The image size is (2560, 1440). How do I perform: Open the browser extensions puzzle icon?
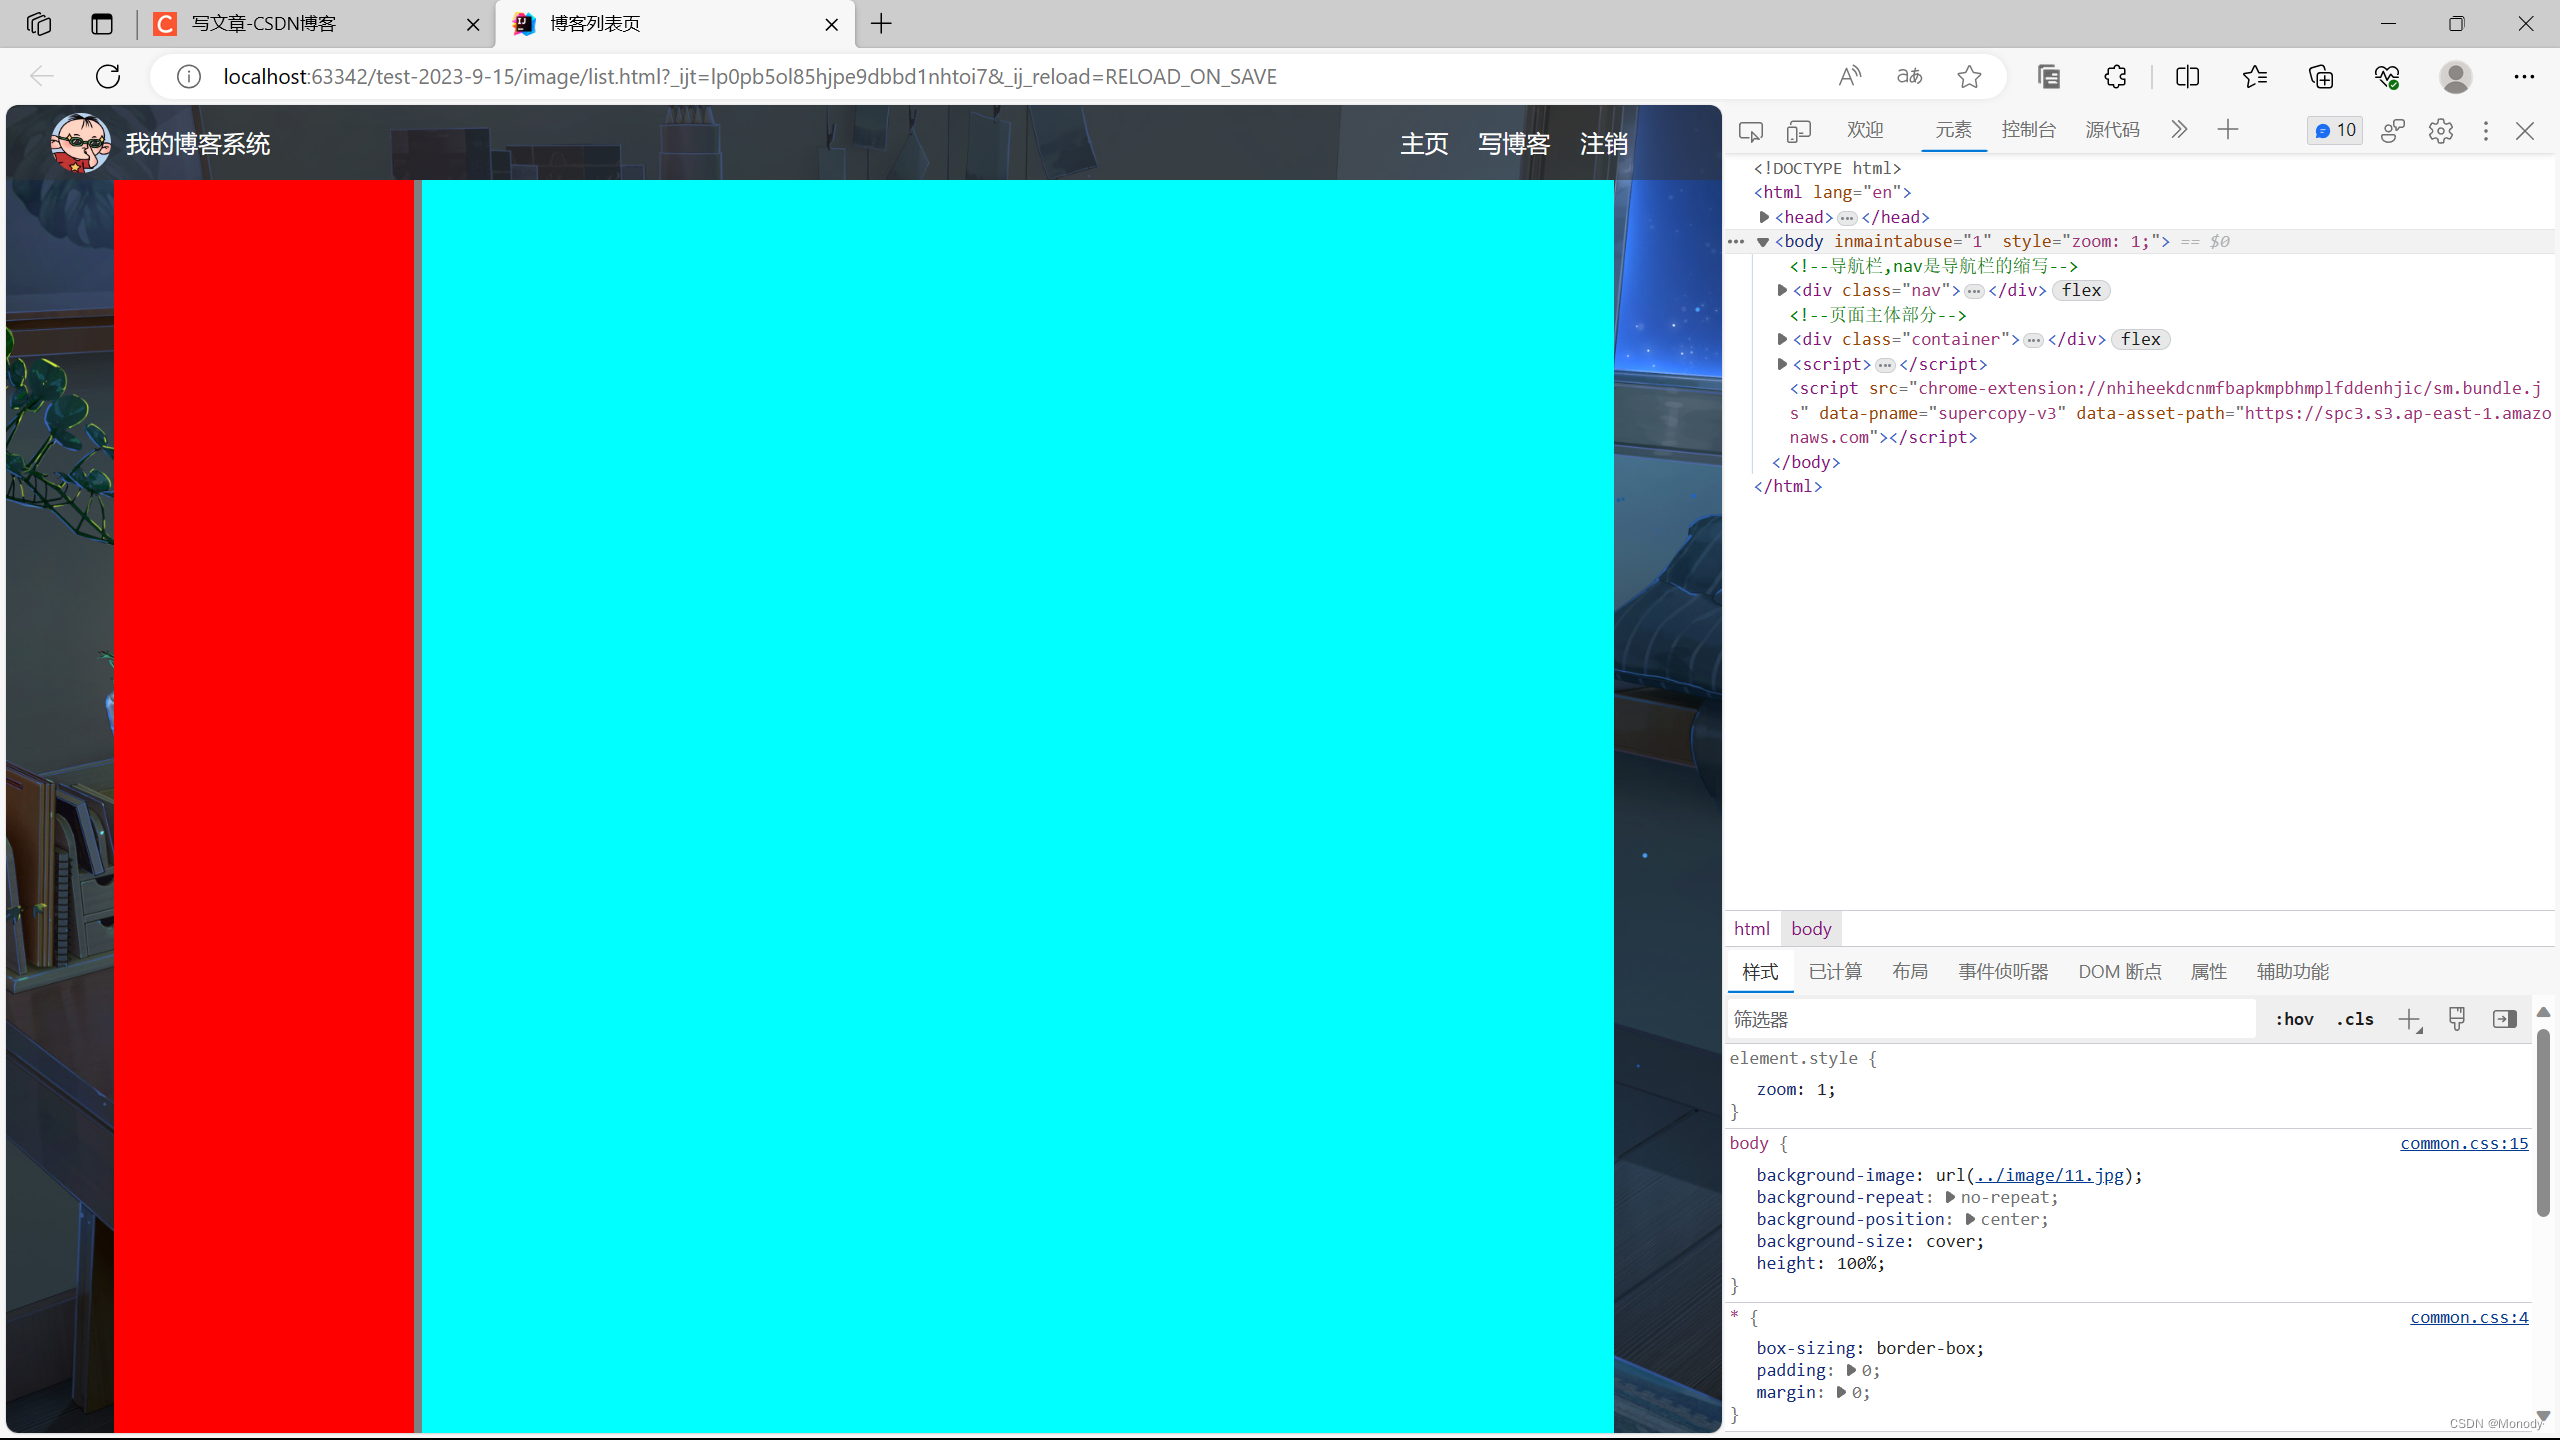coord(2115,76)
